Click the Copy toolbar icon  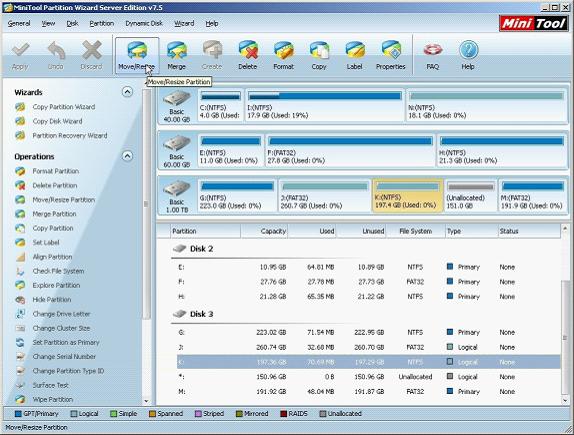(x=319, y=55)
